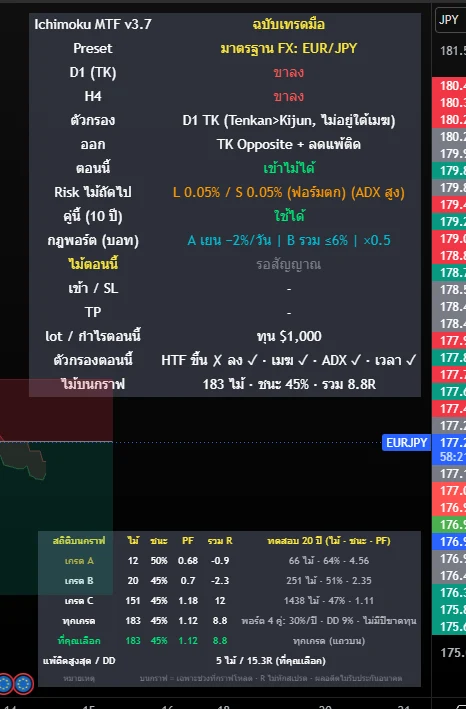Click the "TK Opposite + ลดแพ้ติด" value
The height and width of the screenshot is (709, 466).
(x=288, y=144)
